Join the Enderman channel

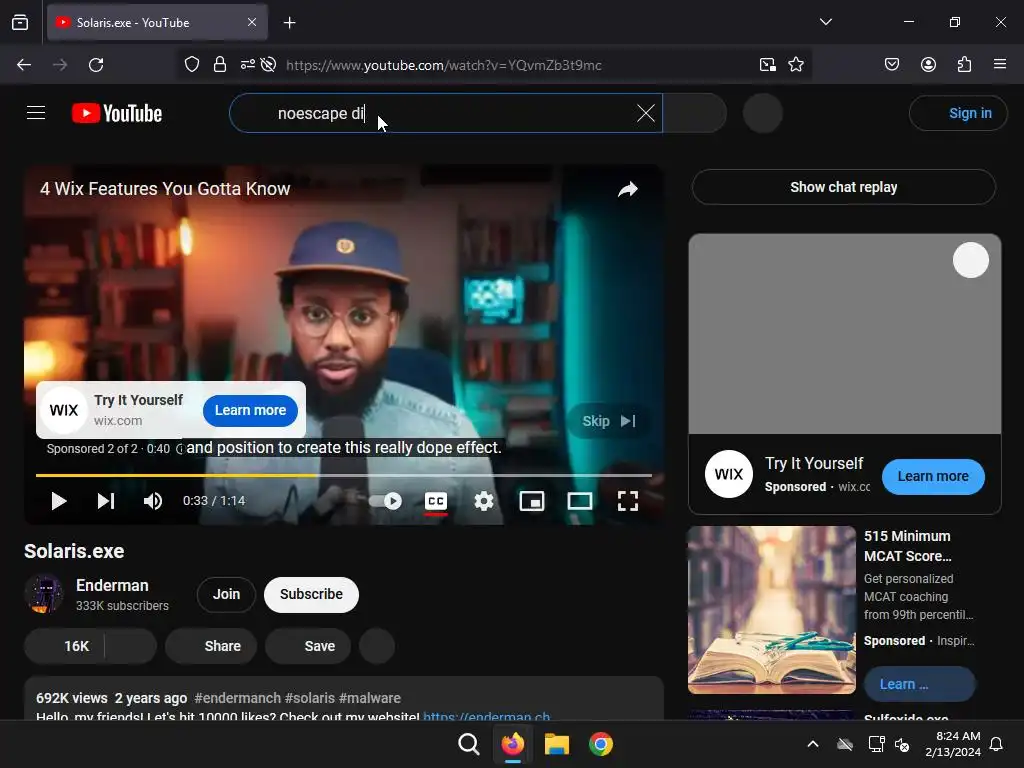(x=226, y=594)
